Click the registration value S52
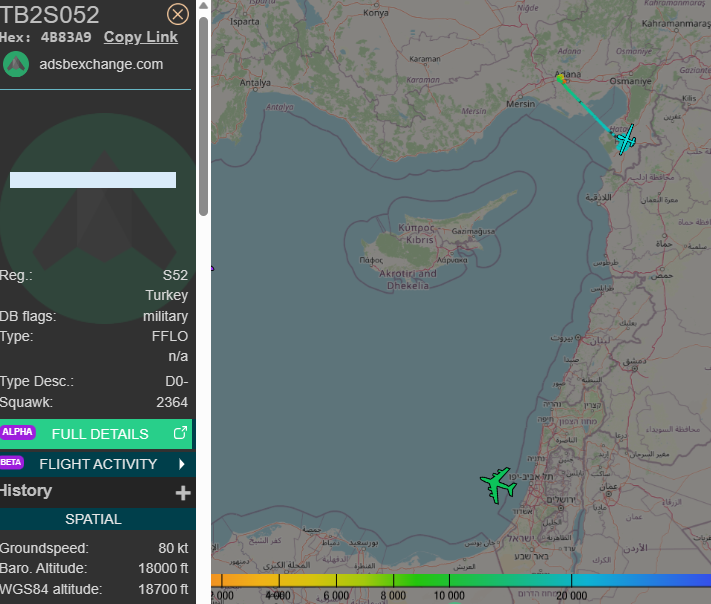This screenshot has width=711, height=604. pyautogui.click(x=175, y=275)
